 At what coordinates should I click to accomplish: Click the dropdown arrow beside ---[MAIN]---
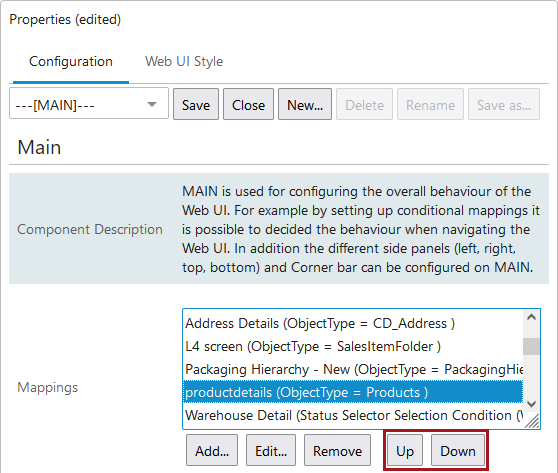click(152, 104)
